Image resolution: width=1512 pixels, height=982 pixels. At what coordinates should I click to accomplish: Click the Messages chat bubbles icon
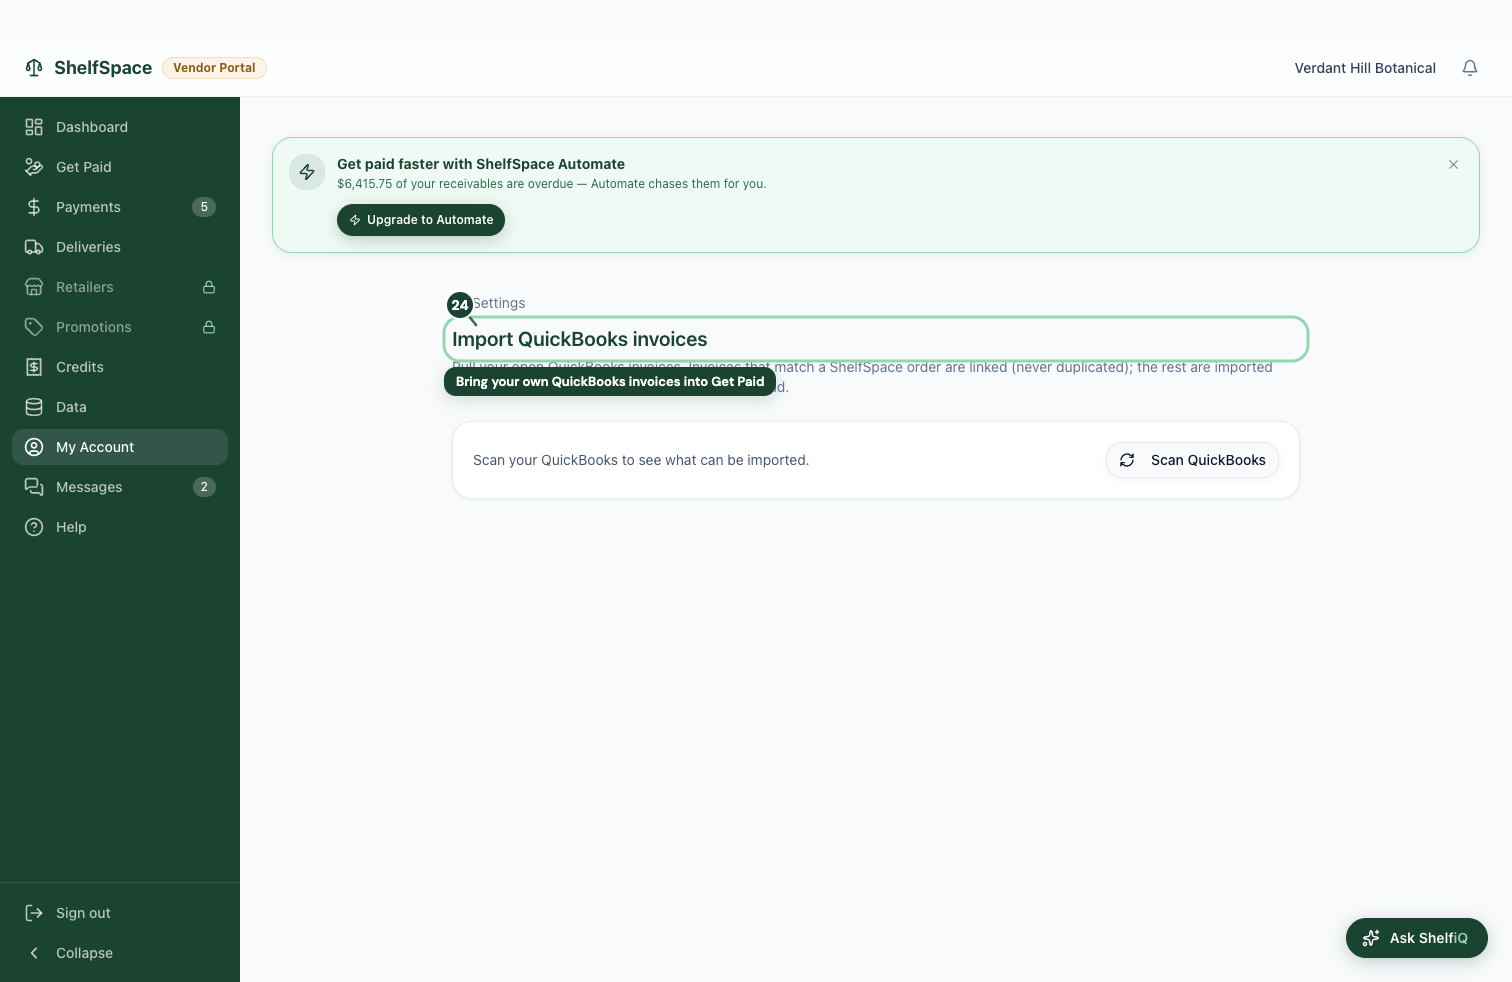[34, 487]
